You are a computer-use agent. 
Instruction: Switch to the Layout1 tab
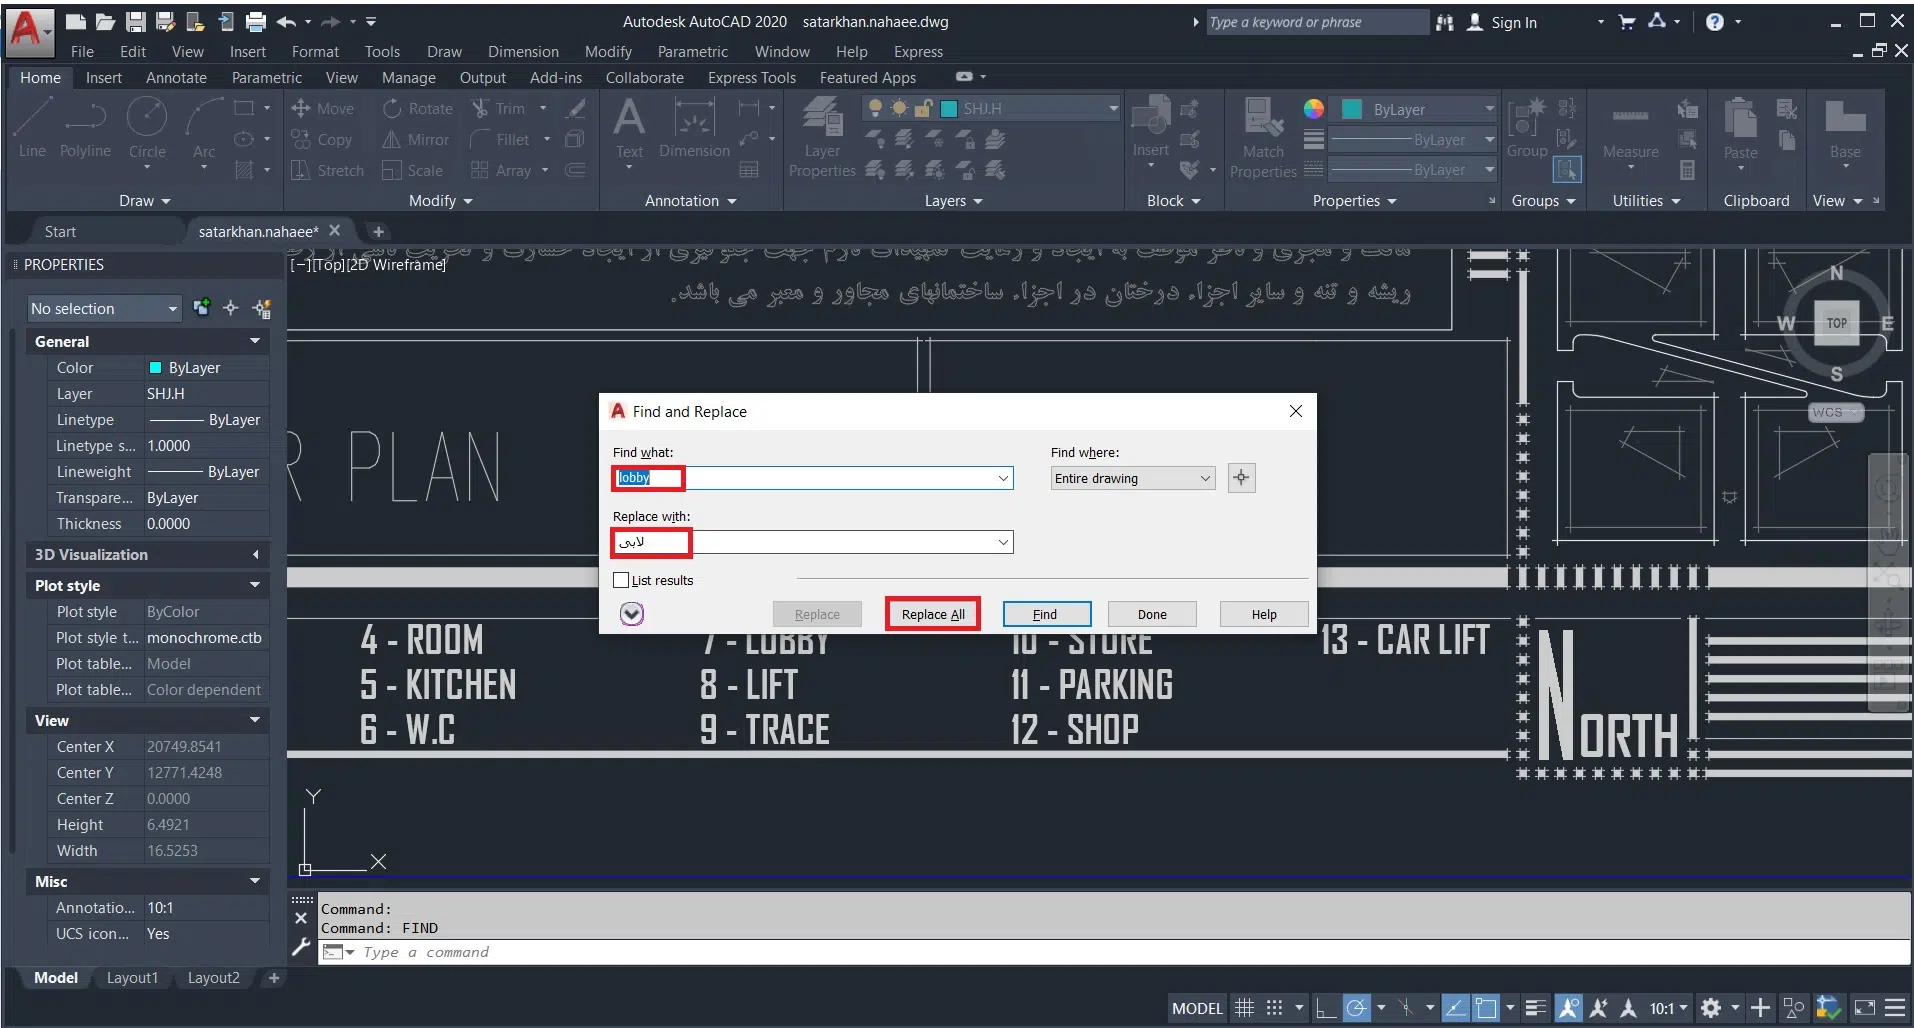click(x=132, y=978)
